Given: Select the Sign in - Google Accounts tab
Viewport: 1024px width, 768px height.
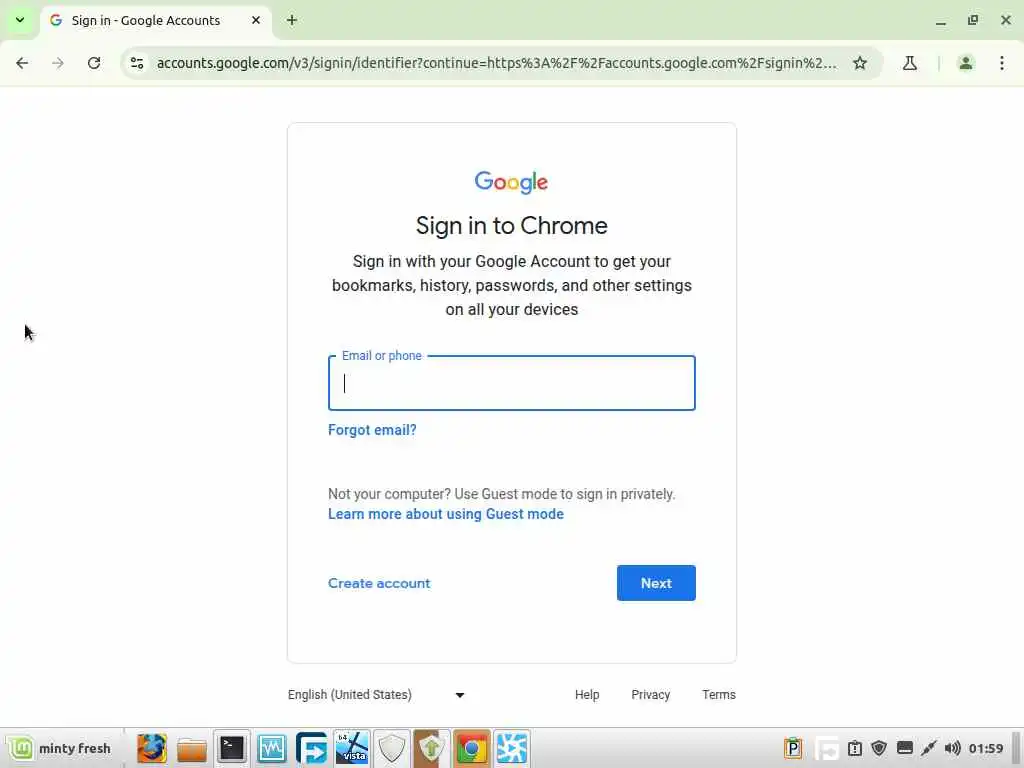Looking at the screenshot, I should coord(155,20).
